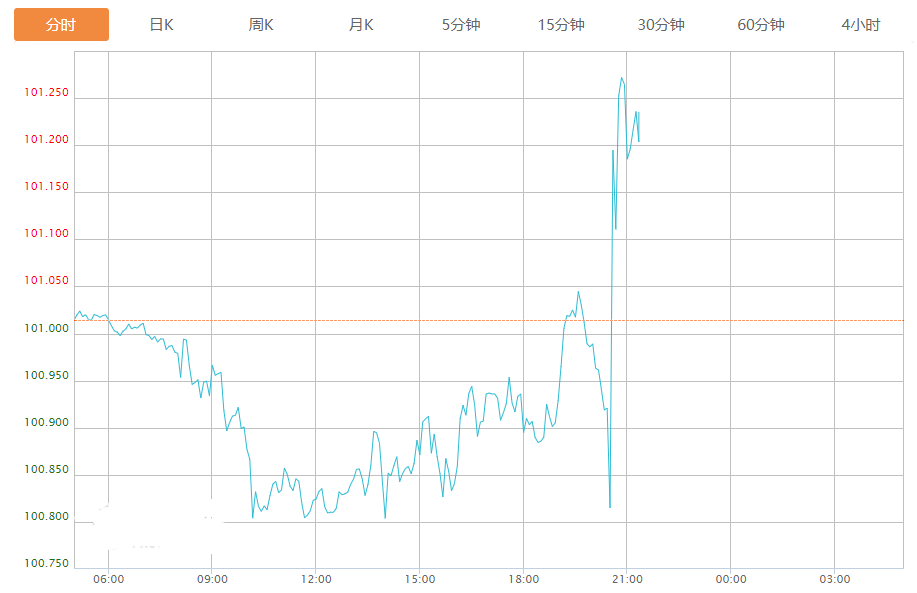Open the 60分钟 interval tab

click(x=761, y=25)
